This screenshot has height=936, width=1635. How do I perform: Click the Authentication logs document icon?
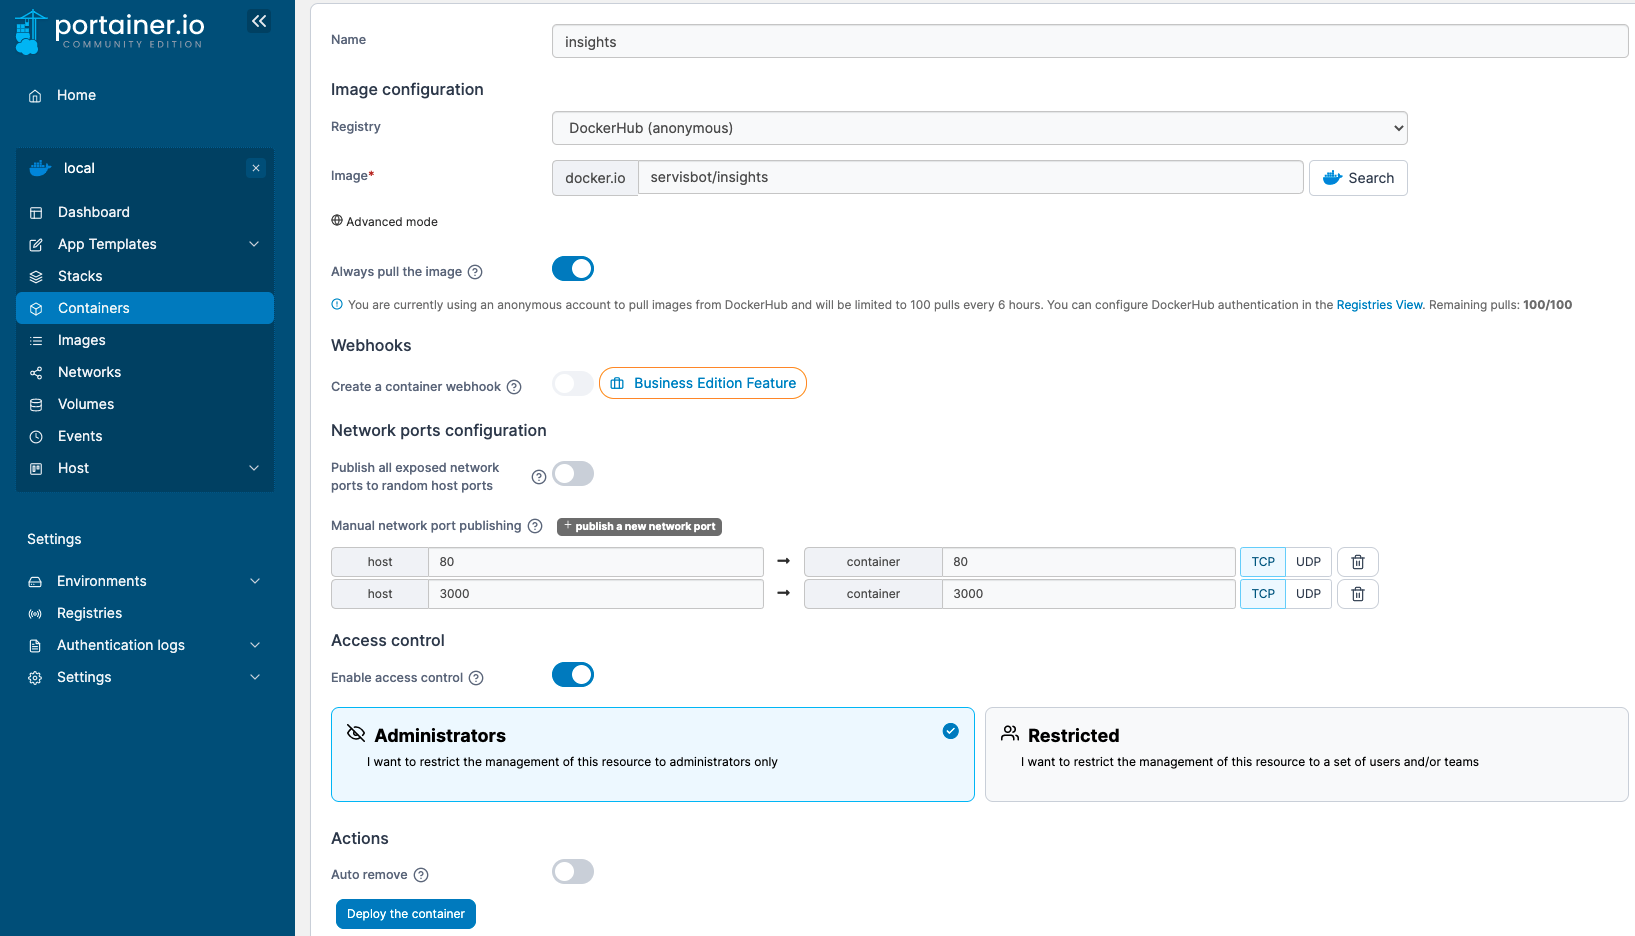point(35,646)
